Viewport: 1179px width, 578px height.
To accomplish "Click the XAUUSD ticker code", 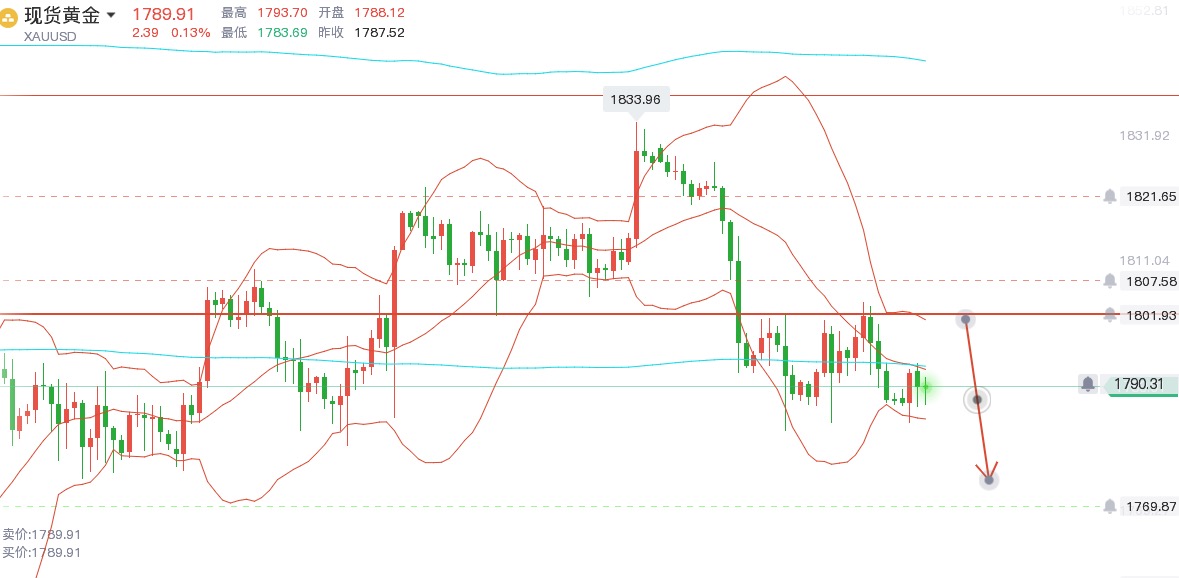I will point(50,36).
